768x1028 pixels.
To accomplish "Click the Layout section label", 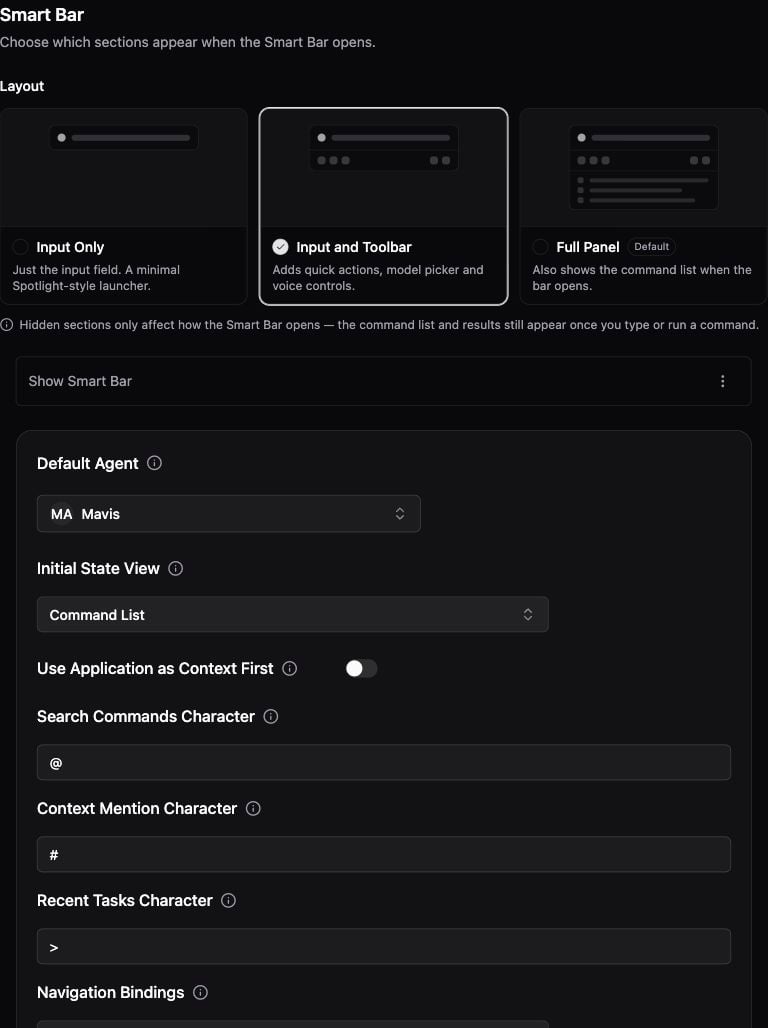I will click(x=22, y=86).
